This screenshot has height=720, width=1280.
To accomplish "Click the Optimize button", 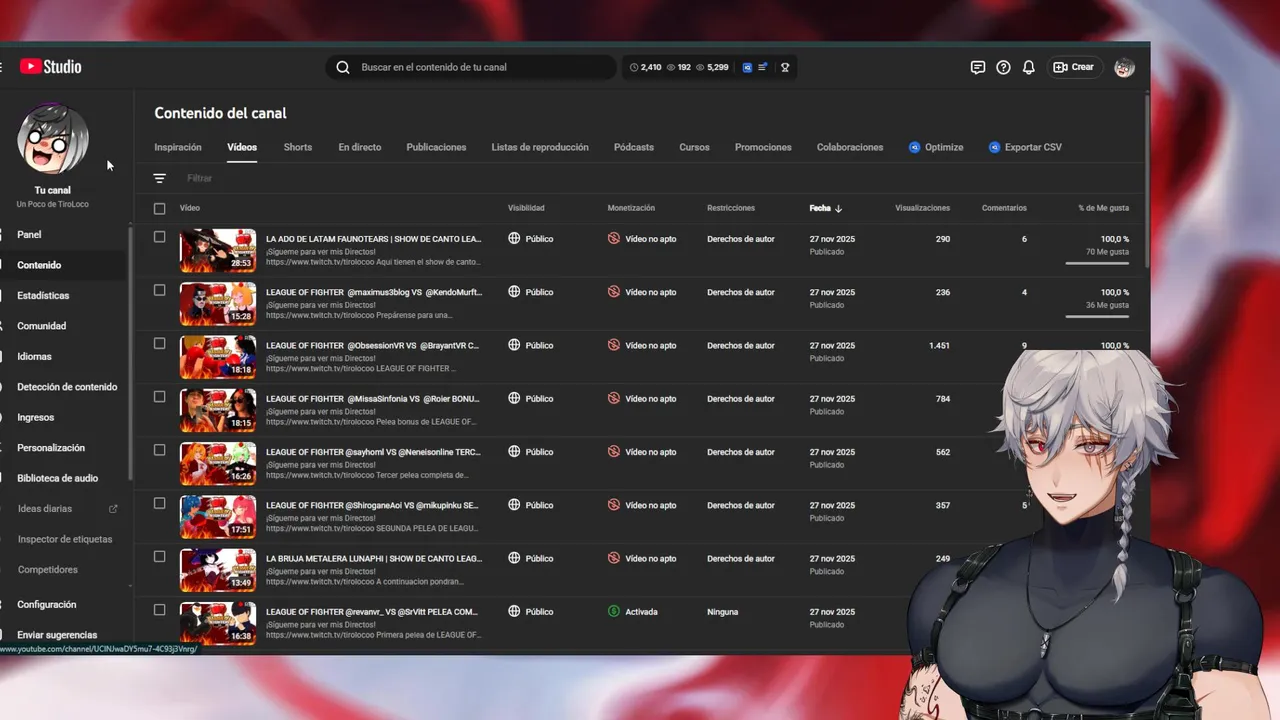I will 936,147.
